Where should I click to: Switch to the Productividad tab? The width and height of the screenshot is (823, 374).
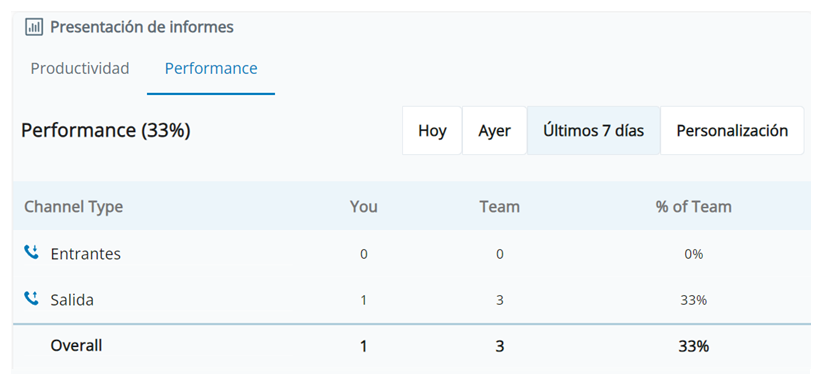click(x=80, y=68)
